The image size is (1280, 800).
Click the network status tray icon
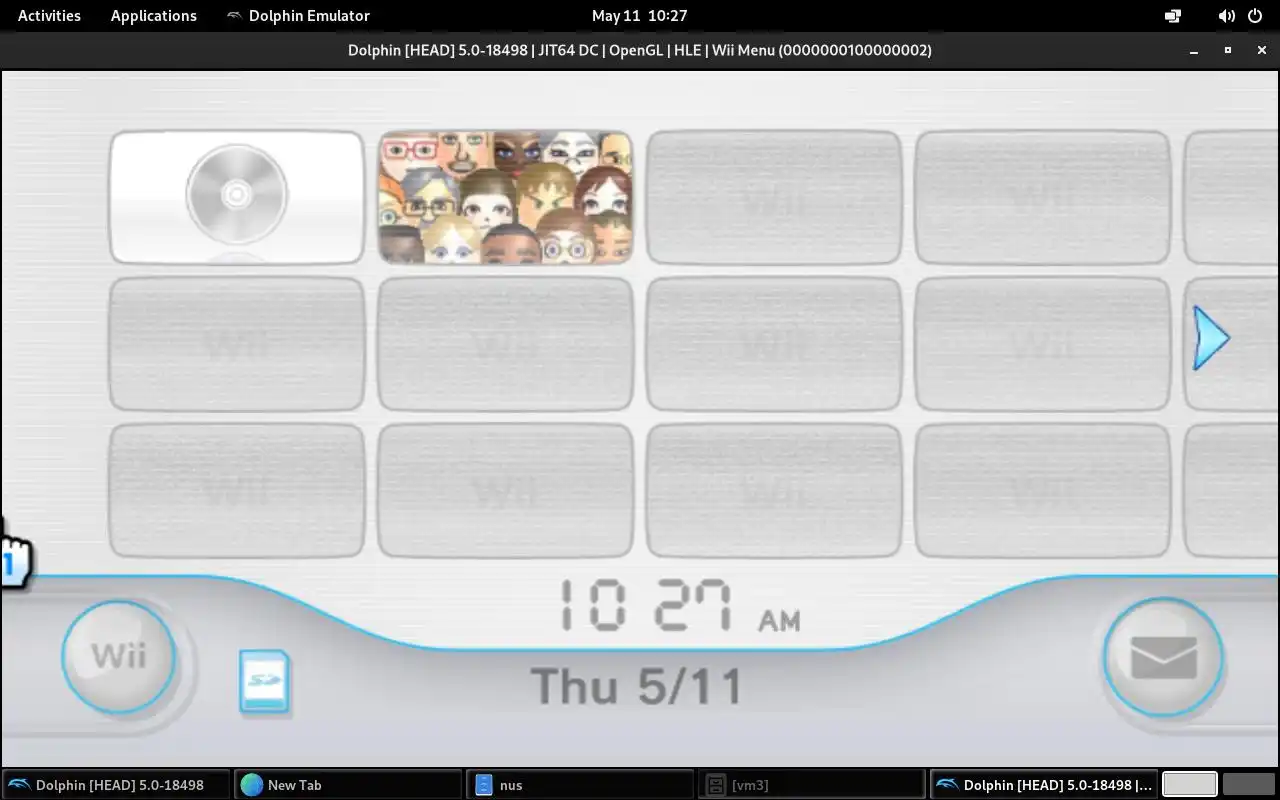(x=1173, y=16)
